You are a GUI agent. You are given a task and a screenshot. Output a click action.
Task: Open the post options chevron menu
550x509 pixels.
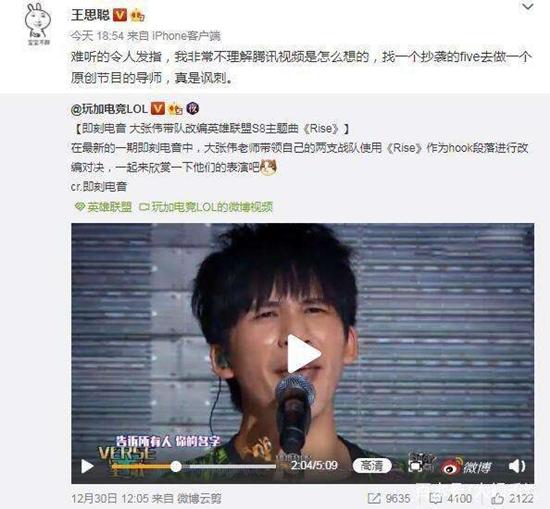pyautogui.click(x=528, y=7)
